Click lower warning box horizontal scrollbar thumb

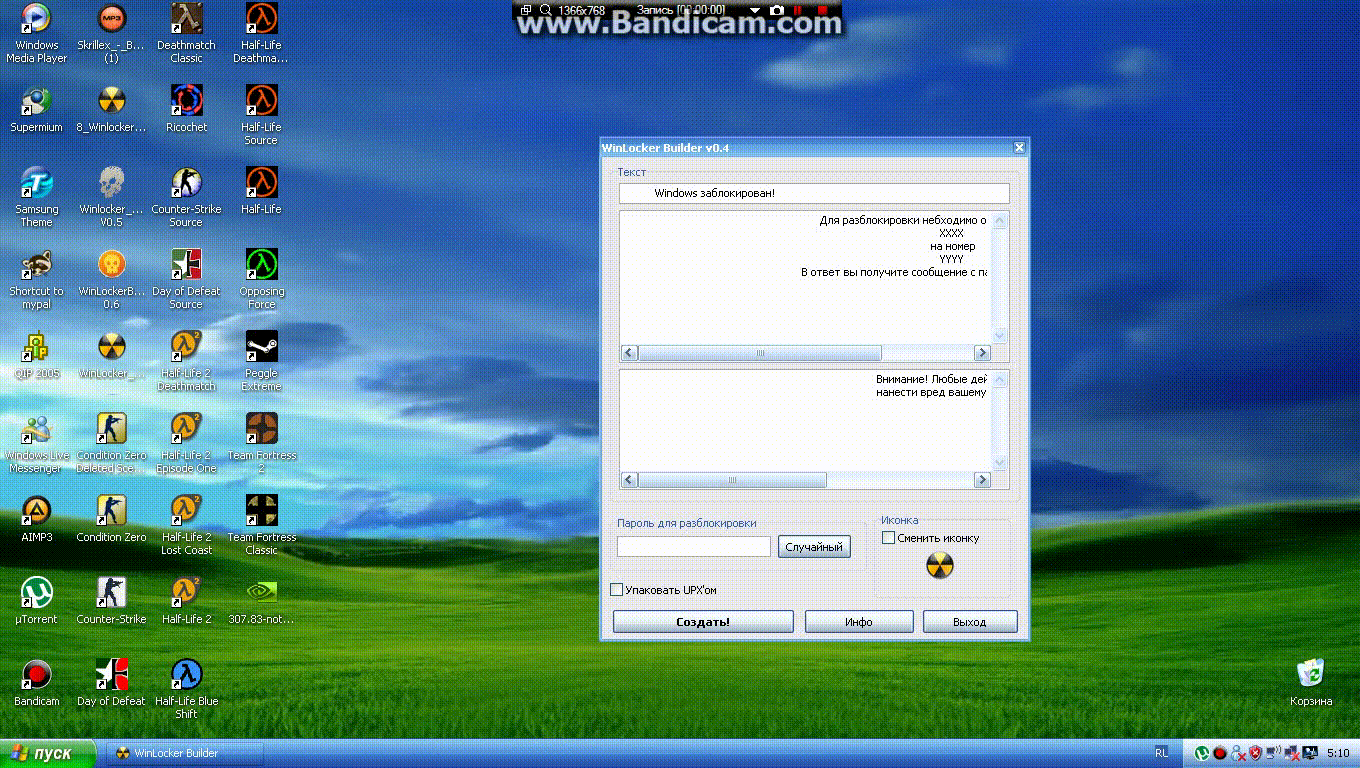click(x=732, y=480)
